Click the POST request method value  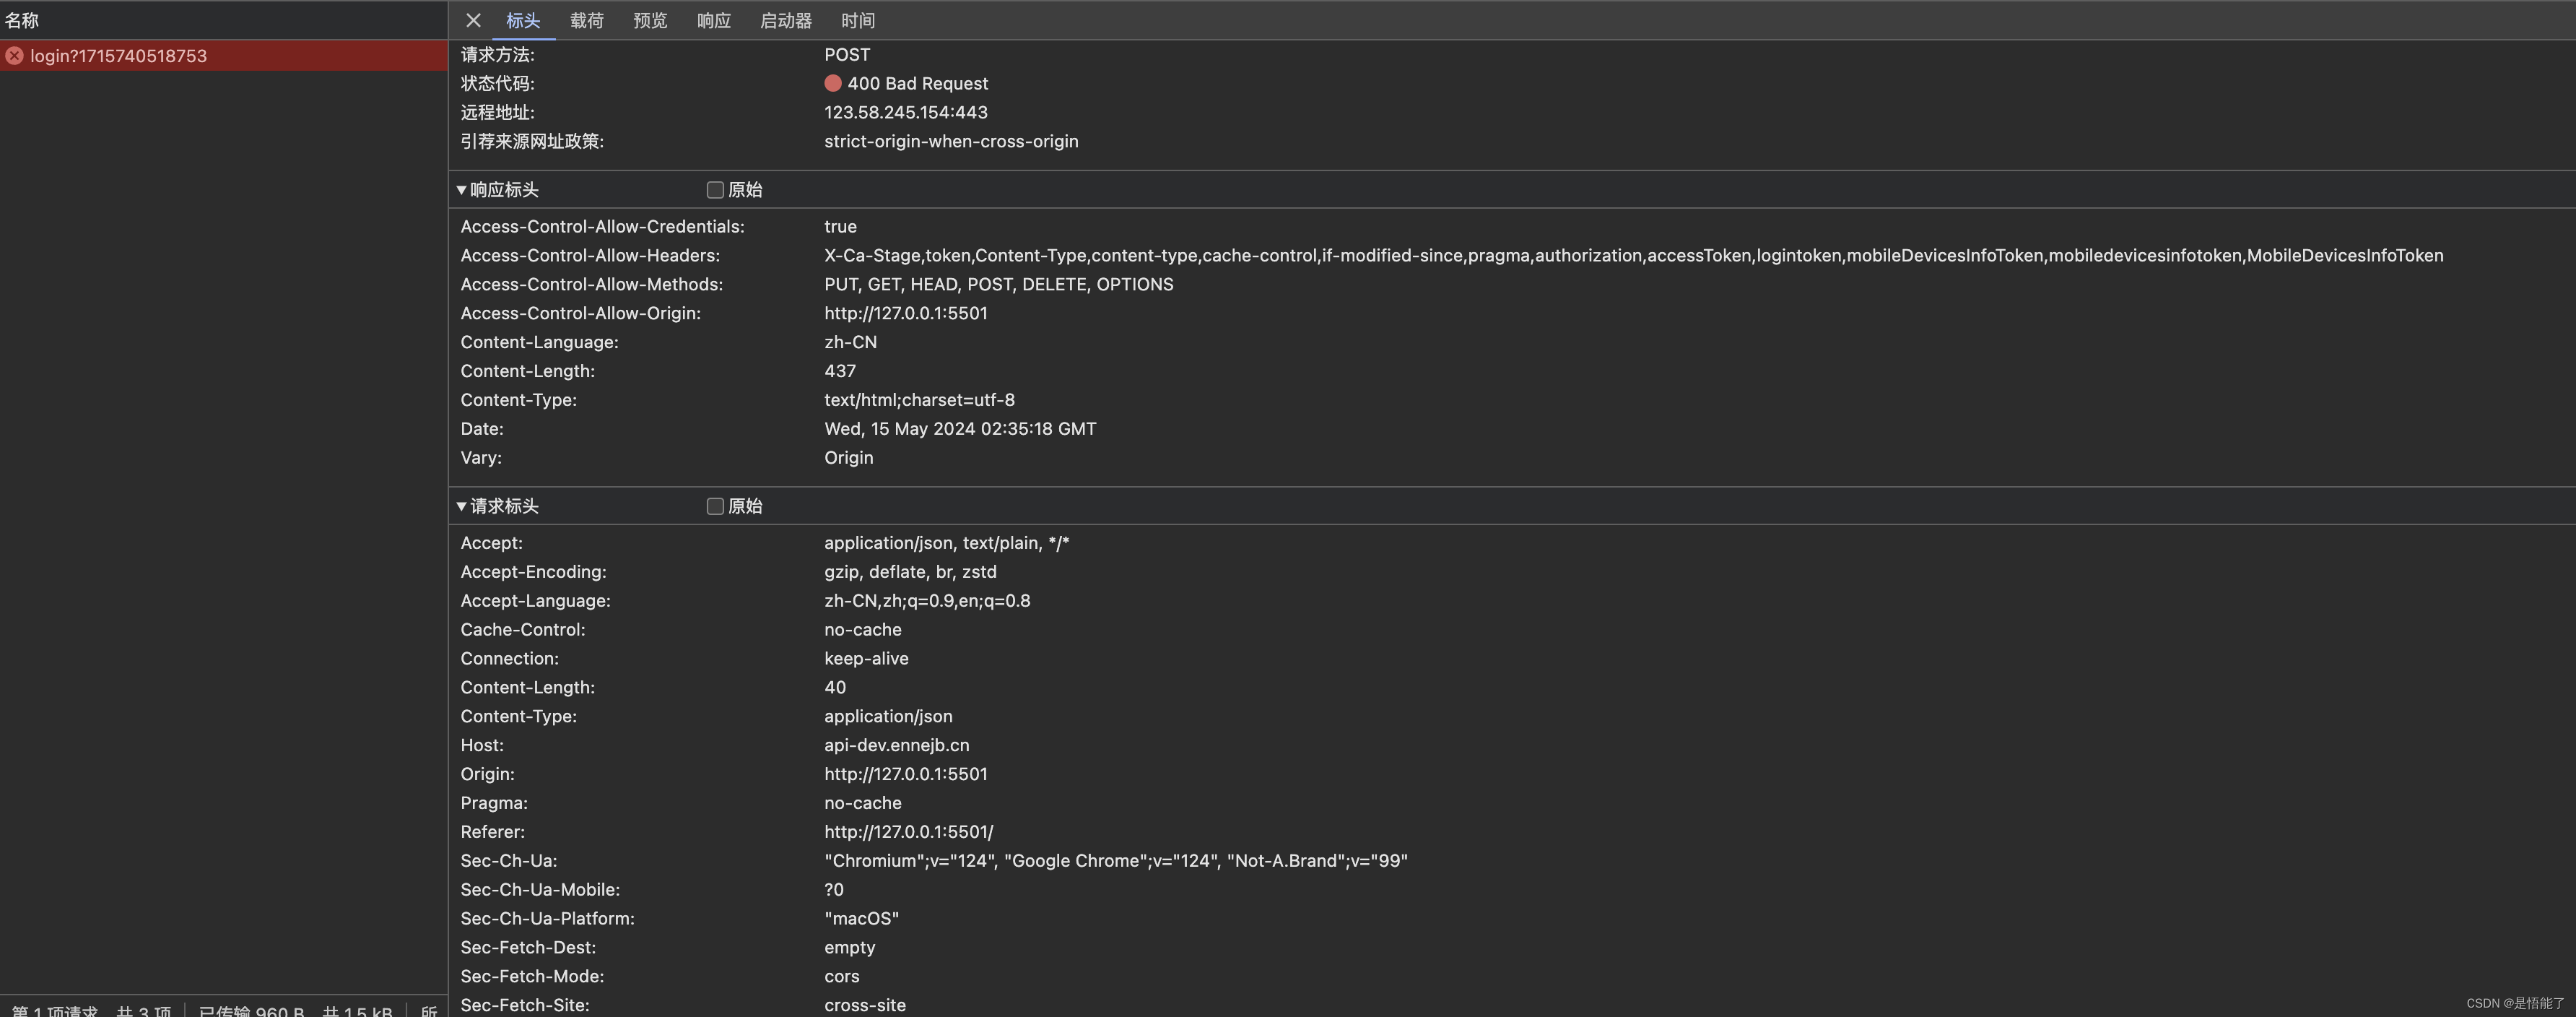coord(847,54)
